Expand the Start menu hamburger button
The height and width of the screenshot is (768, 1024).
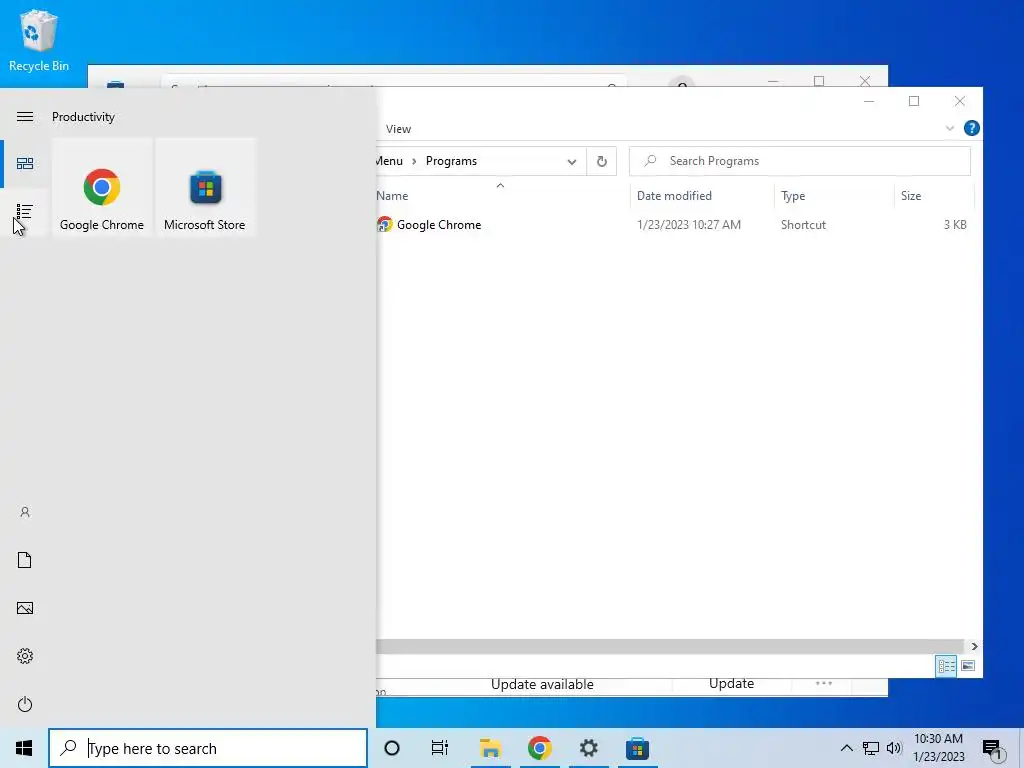point(25,117)
